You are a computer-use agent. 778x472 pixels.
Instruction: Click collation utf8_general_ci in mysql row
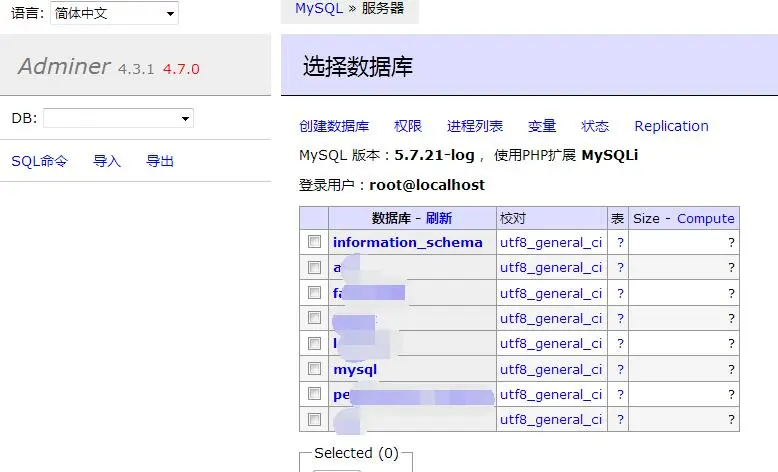coord(551,369)
